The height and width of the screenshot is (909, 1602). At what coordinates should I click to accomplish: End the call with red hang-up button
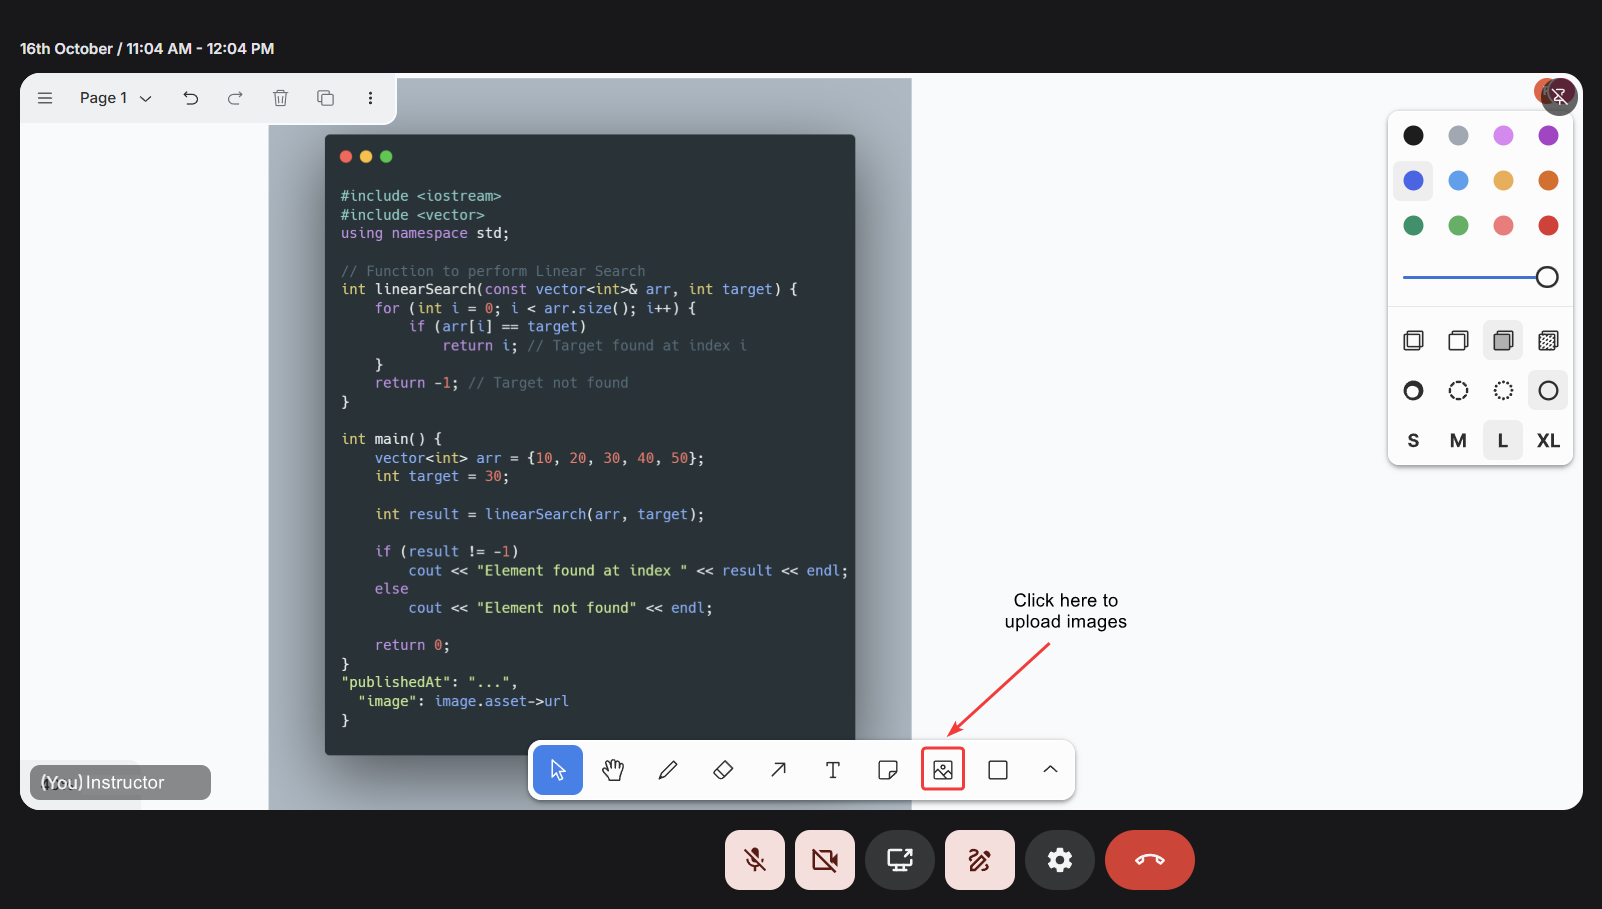coord(1149,860)
